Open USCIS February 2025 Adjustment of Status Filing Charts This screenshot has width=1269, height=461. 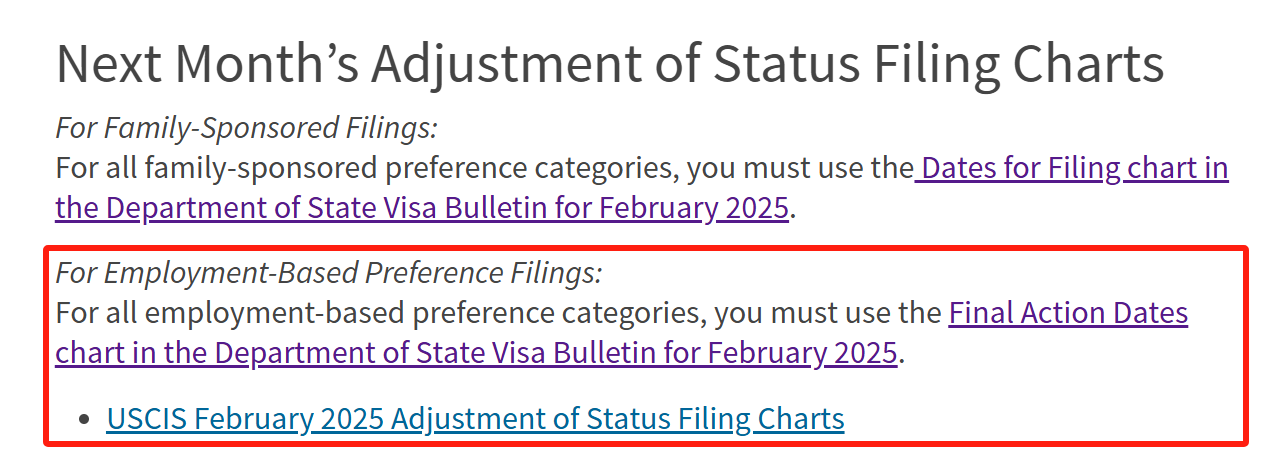pyautogui.click(x=475, y=419)
